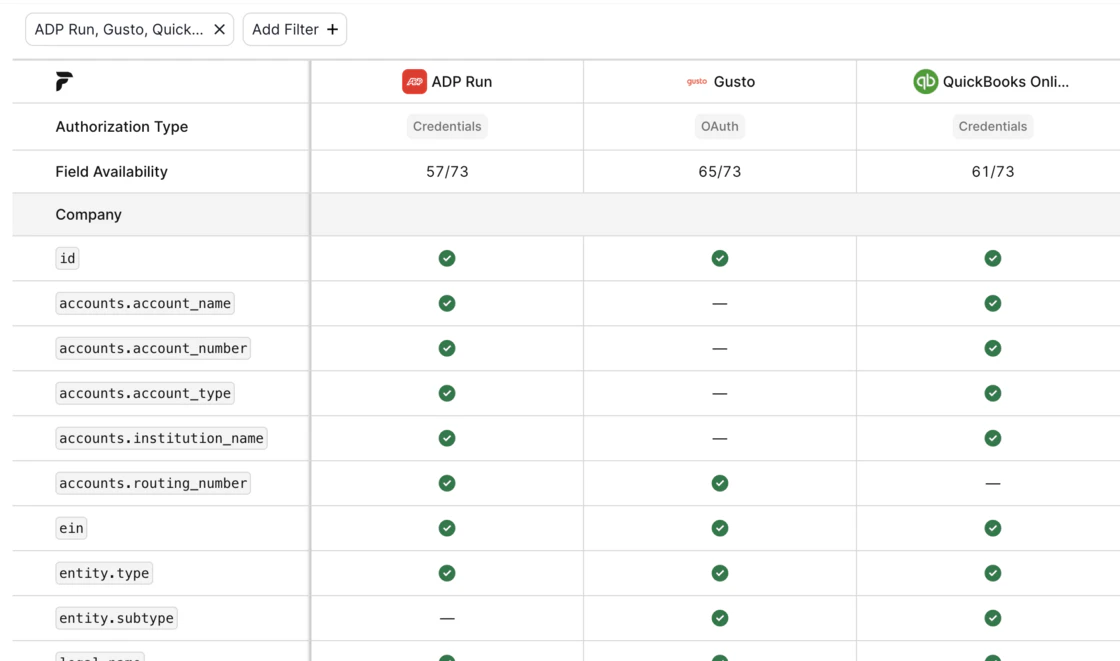The width and height of the screenshot is (1120, 661).
Task: Select the QuickBooks Online logo icon
Action: [925, 81]
